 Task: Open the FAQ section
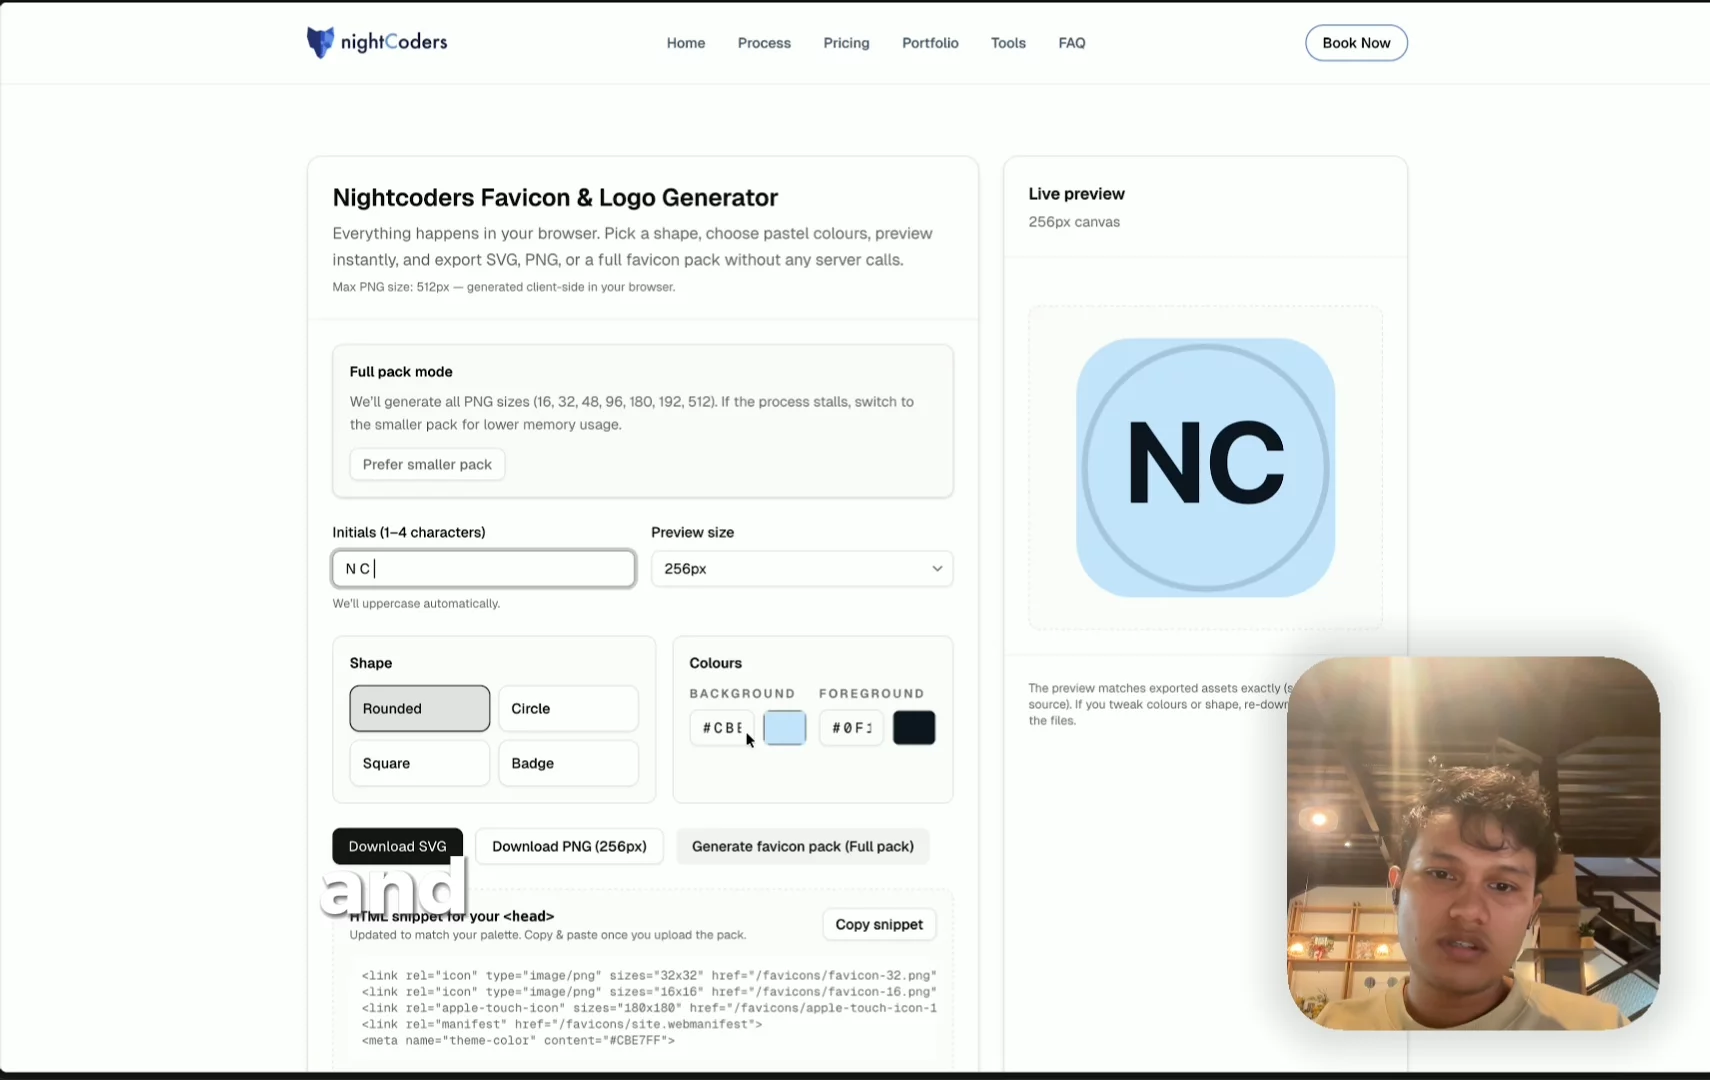point(1071,42)
